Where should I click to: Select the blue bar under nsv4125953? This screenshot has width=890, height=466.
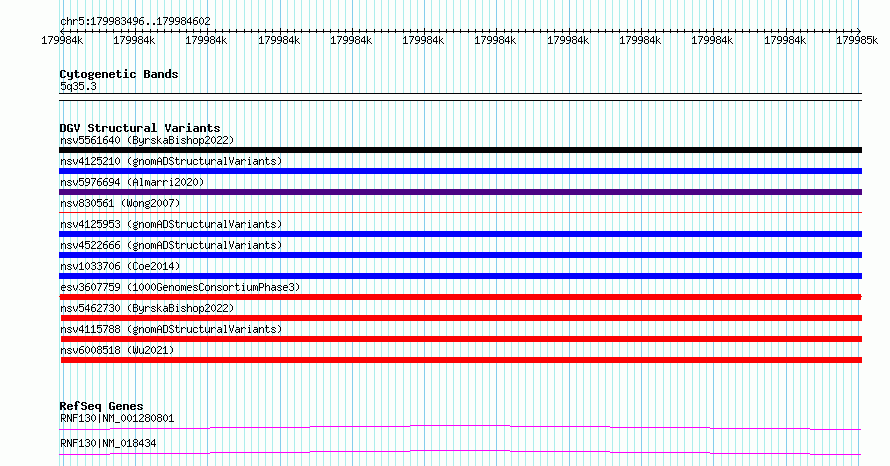click(460, 234)
